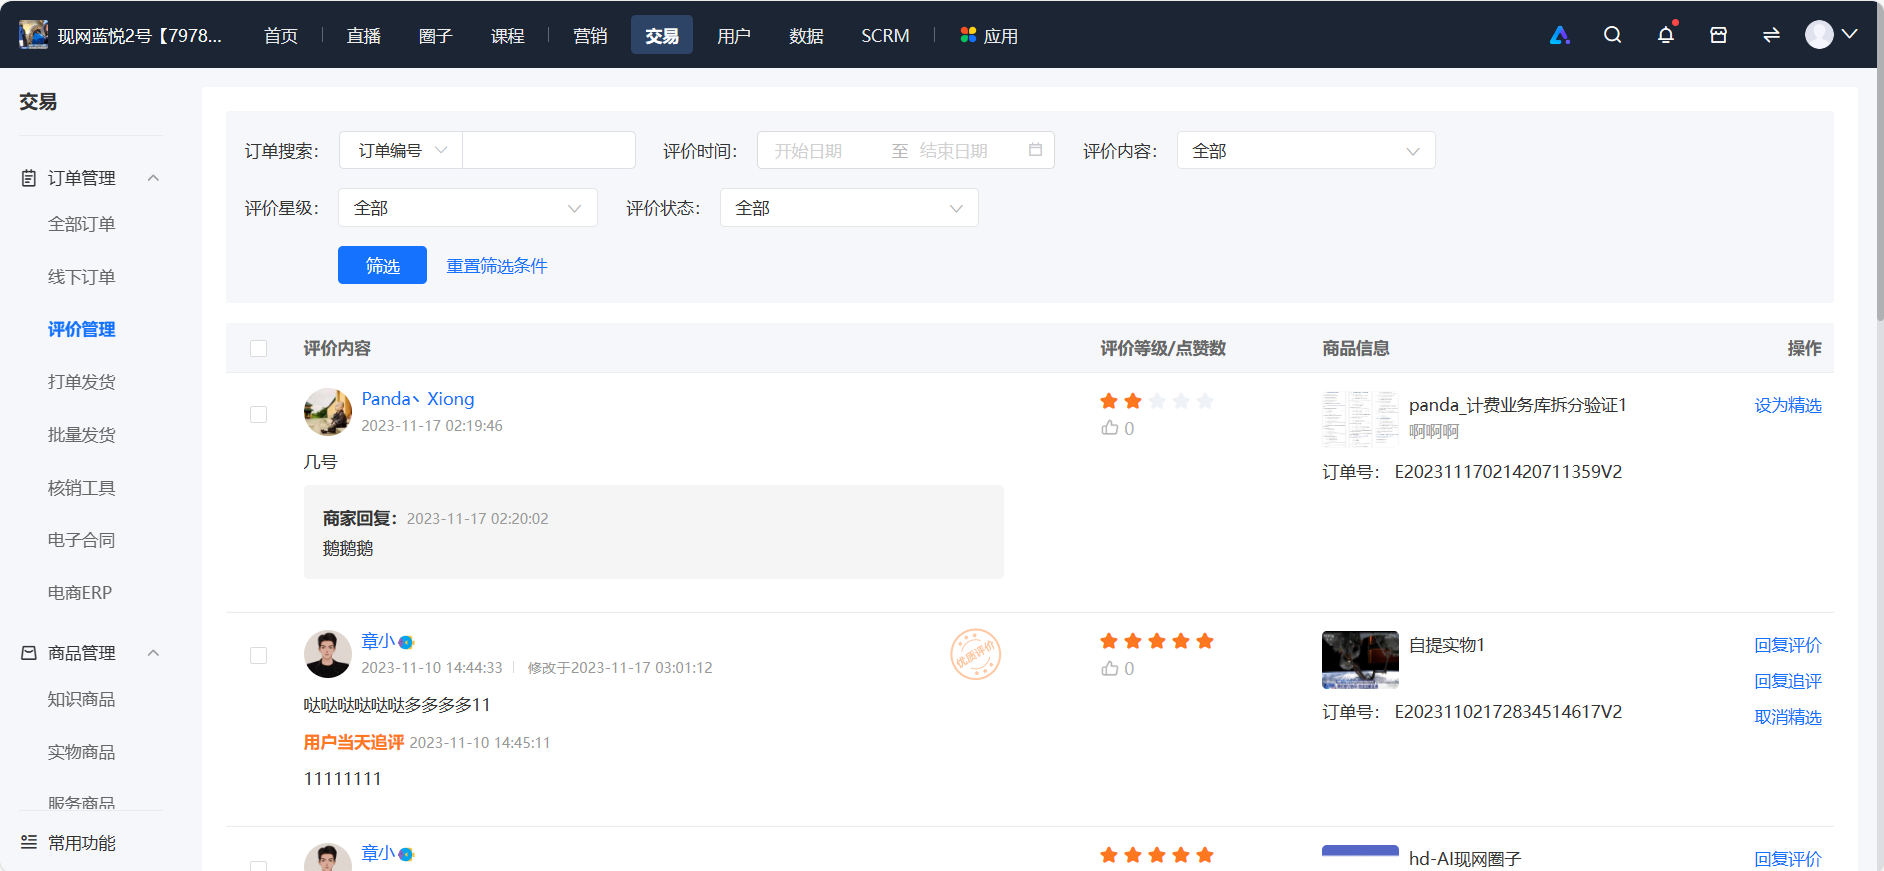Open 课程 navigation tab

(x=508, y=35)
